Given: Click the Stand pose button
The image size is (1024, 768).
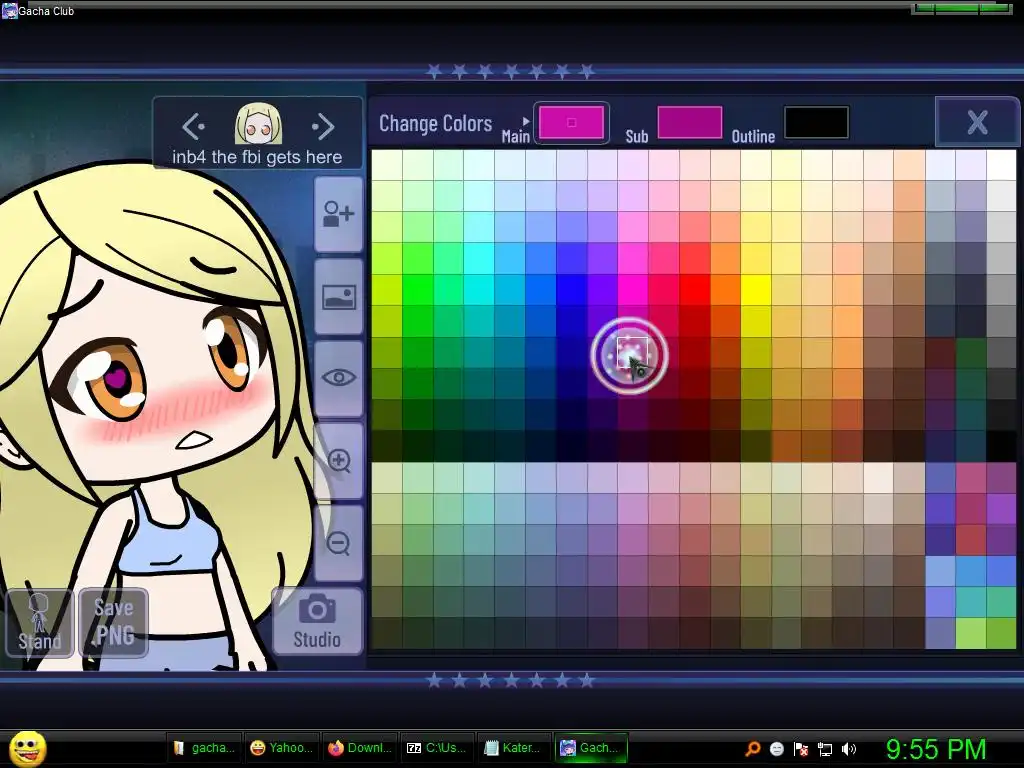Looking at the screenshot, I should click(40, 622).
